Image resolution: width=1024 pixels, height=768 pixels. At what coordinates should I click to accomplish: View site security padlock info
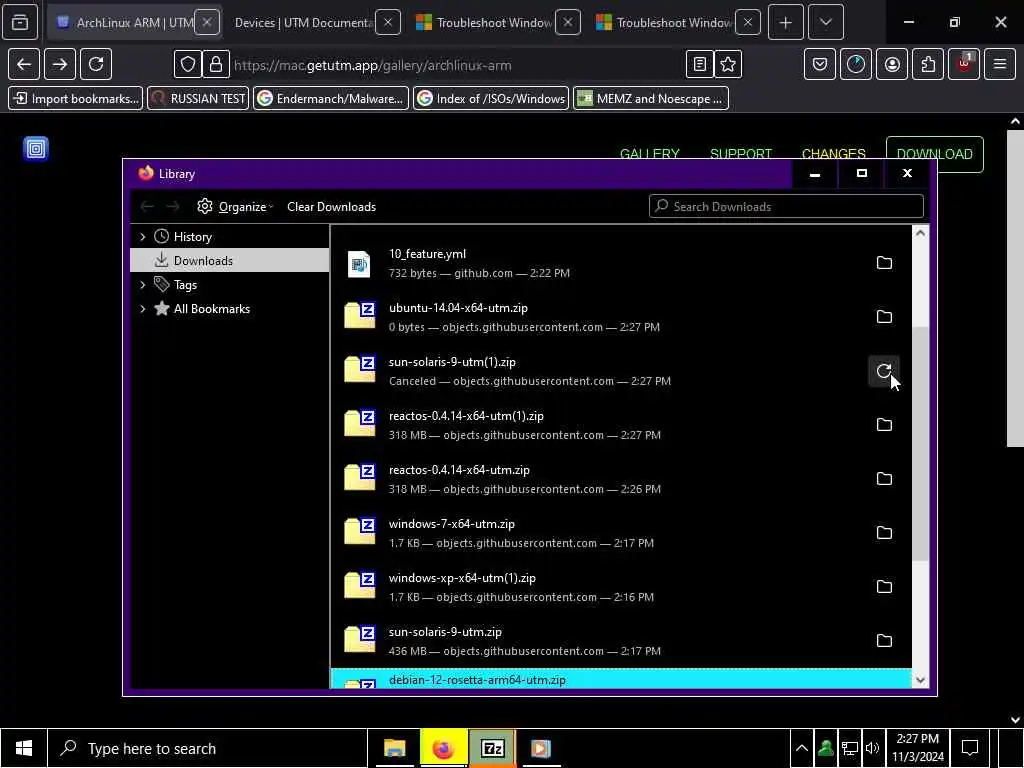(216, 64)
